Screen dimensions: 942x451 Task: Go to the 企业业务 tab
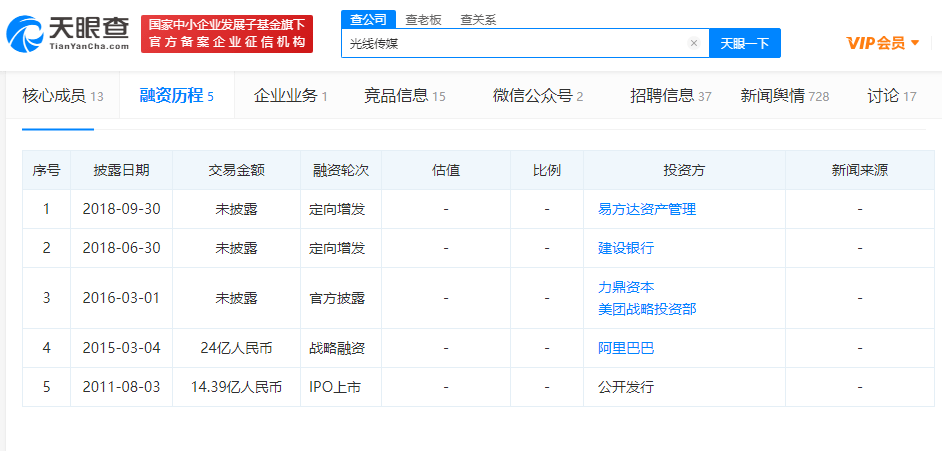coord(290,96)
